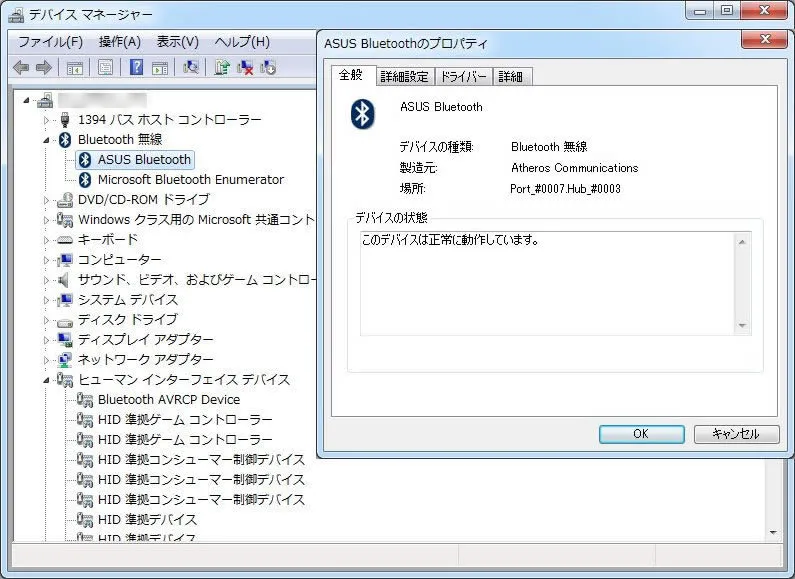Open the ヘルプ(H) menu
The height and width of the screenshot is (579, 795).
pyautogui.click(x=242, y=42)
